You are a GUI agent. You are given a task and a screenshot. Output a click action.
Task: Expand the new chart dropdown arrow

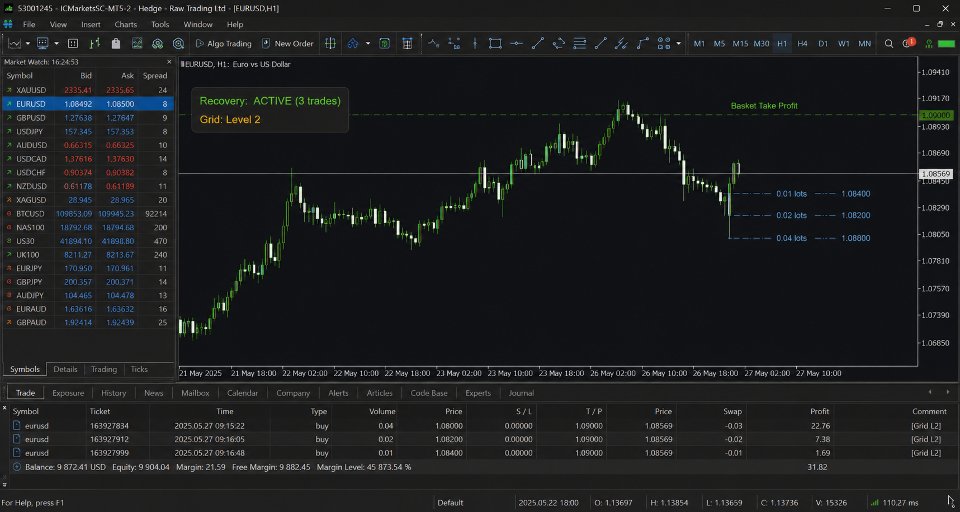coord(26,43)
